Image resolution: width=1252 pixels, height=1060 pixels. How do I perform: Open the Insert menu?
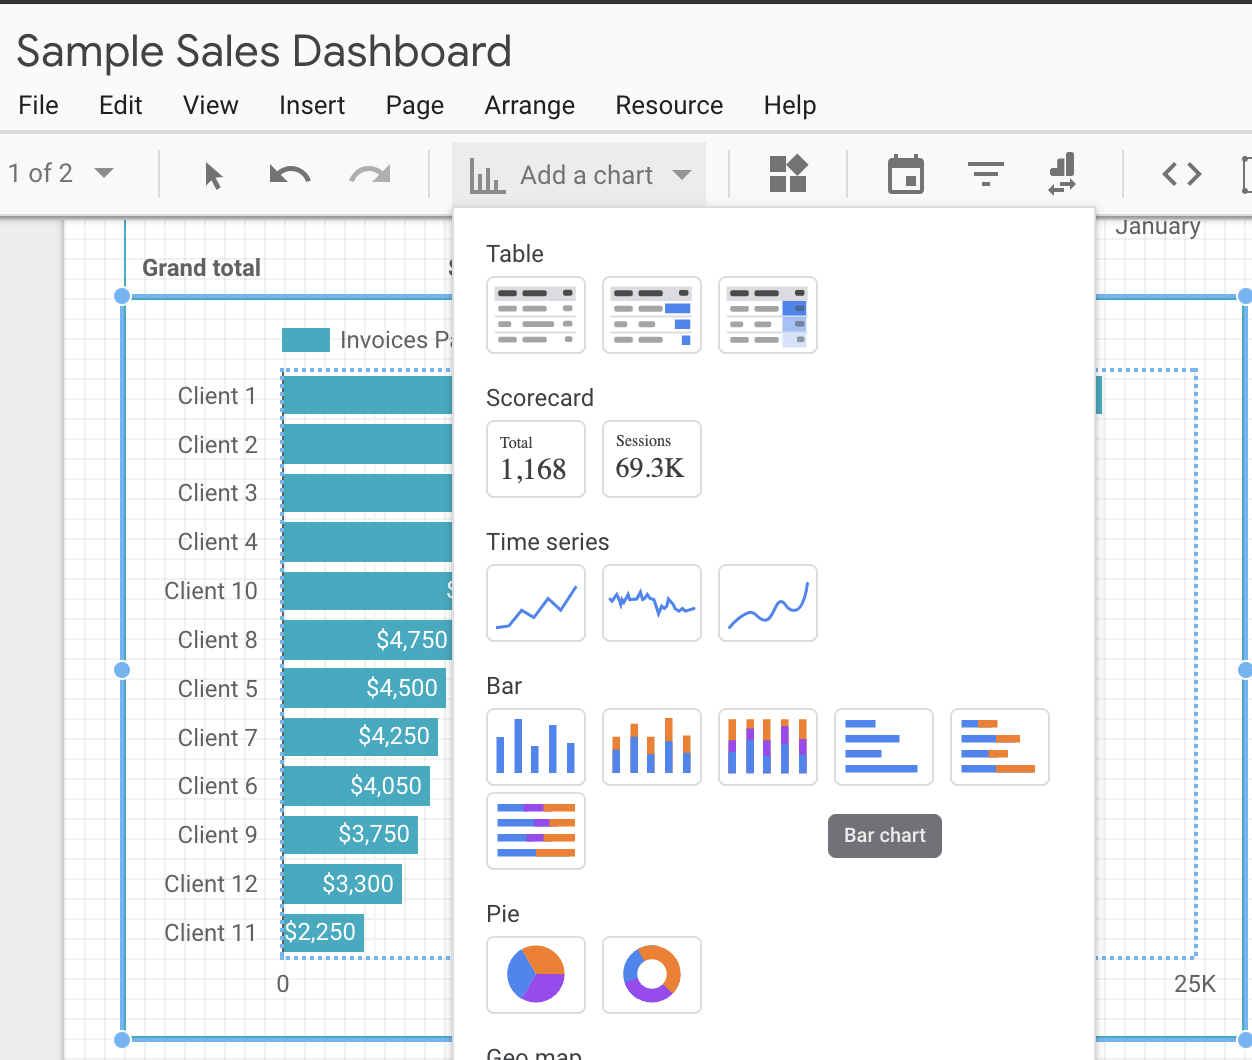(x=312, y=105)
